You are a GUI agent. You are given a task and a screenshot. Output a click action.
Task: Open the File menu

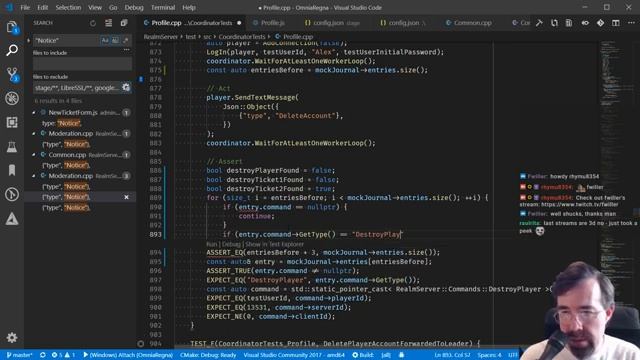pos(25,7)
